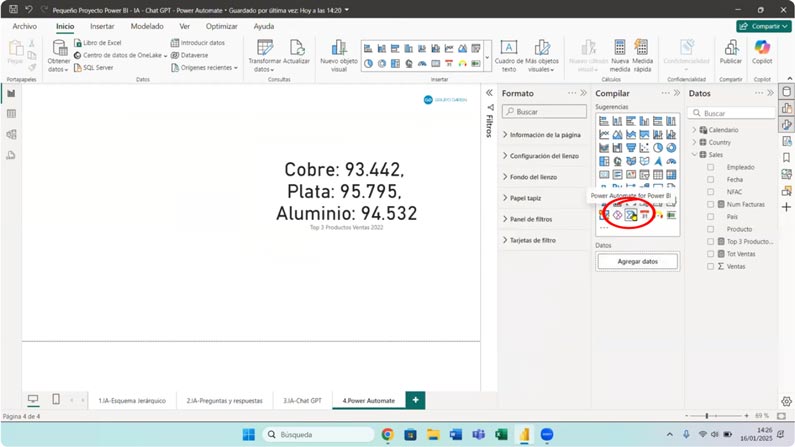Open the Modelado ribbon tab
The width and height of the screenshot is (795, 447).
point(147,26)
